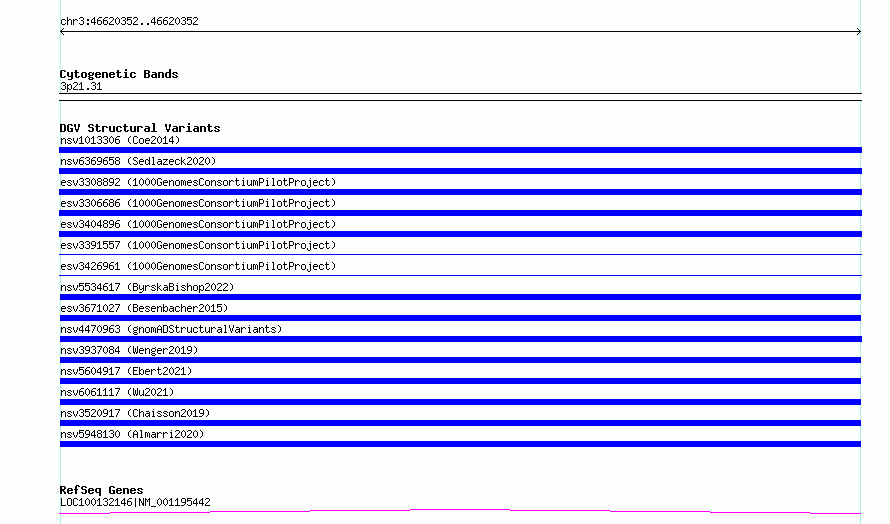Screen dimensions: 890x524
Task: Select nsv3520917 (Chaisson2019) label
Action: (135, 413)
